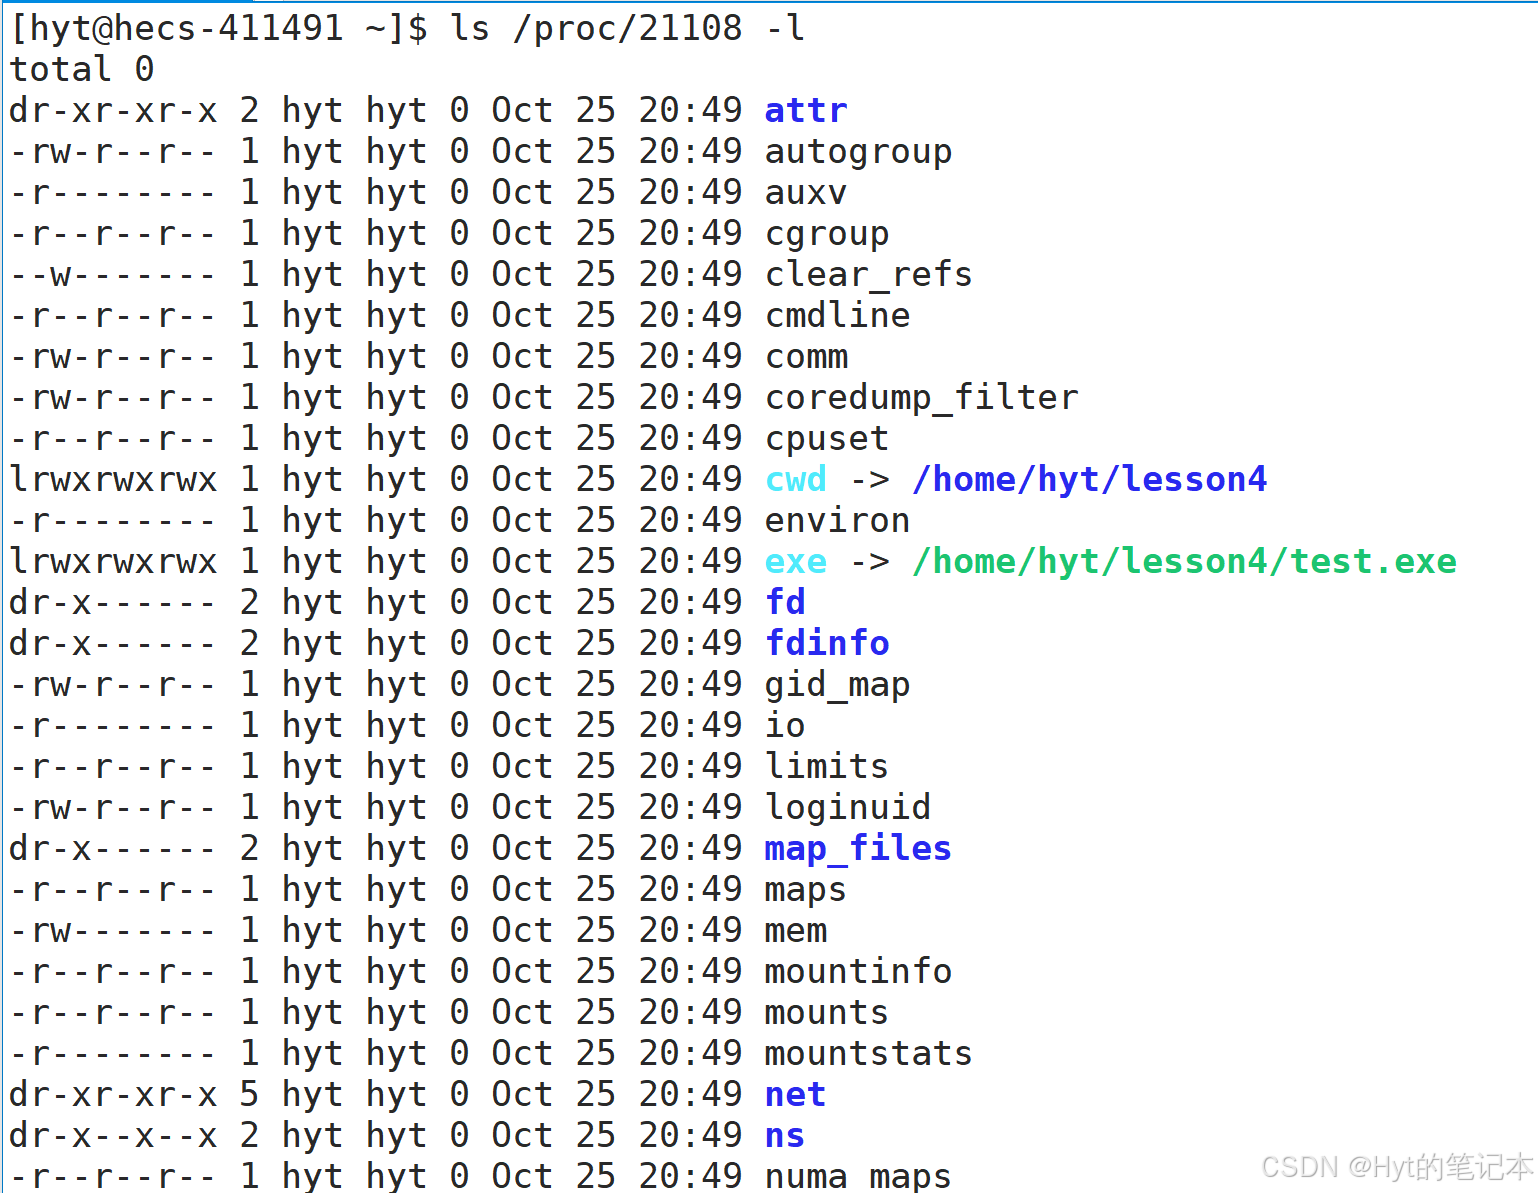Select the 'fd' directory name
The image size is (1538, 1193).
pyautogui.click(x=785, y=602)
